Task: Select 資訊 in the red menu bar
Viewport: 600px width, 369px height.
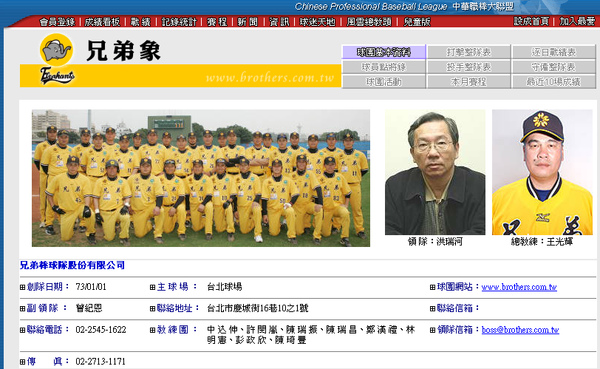Action: (279, 22)
